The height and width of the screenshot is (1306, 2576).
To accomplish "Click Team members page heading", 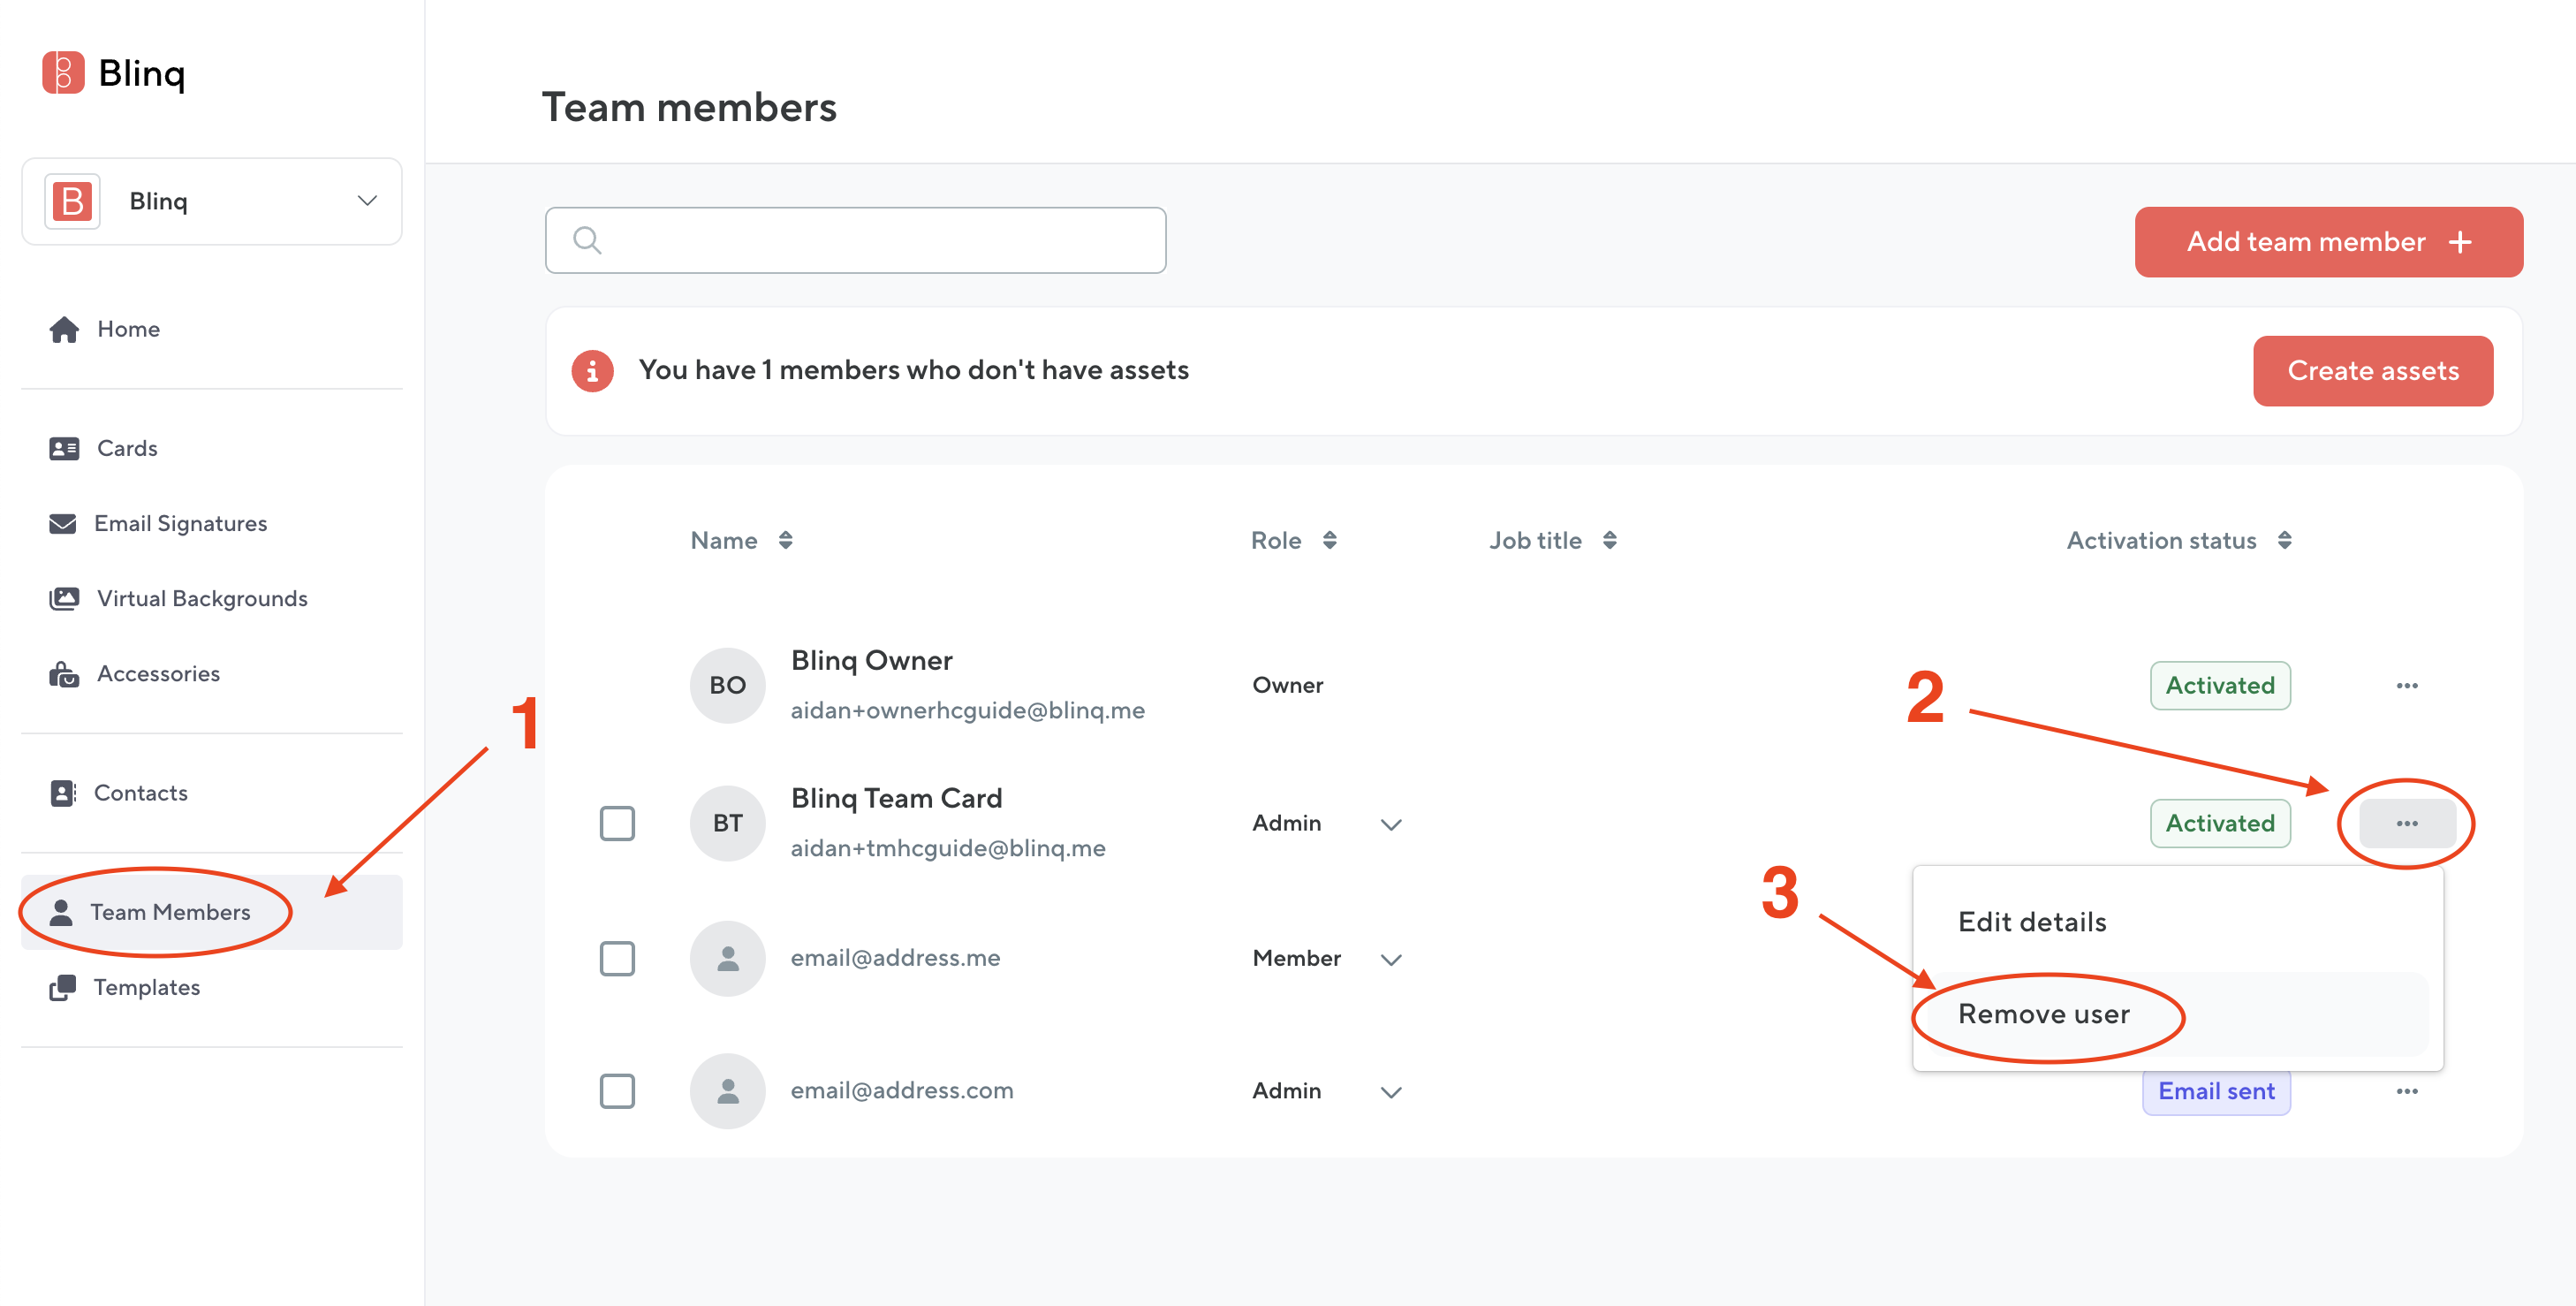I will [x=689, y=108].
